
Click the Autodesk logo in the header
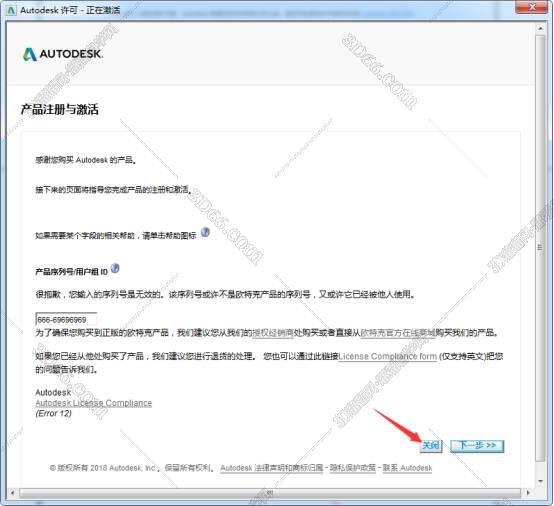63,54
